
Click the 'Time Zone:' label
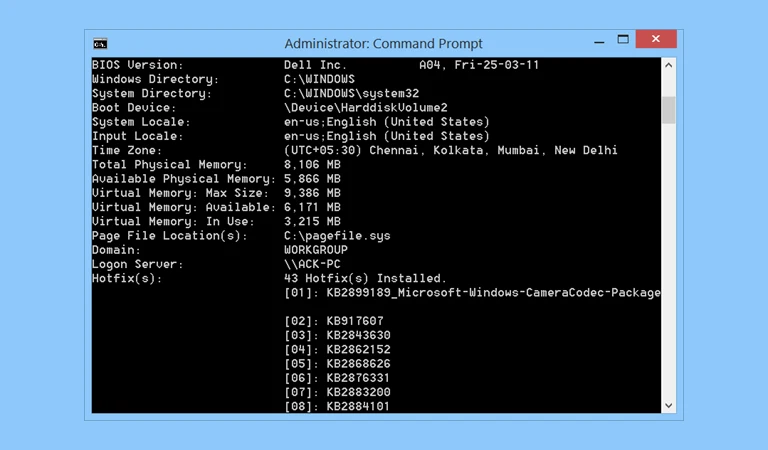coord(127,150)
